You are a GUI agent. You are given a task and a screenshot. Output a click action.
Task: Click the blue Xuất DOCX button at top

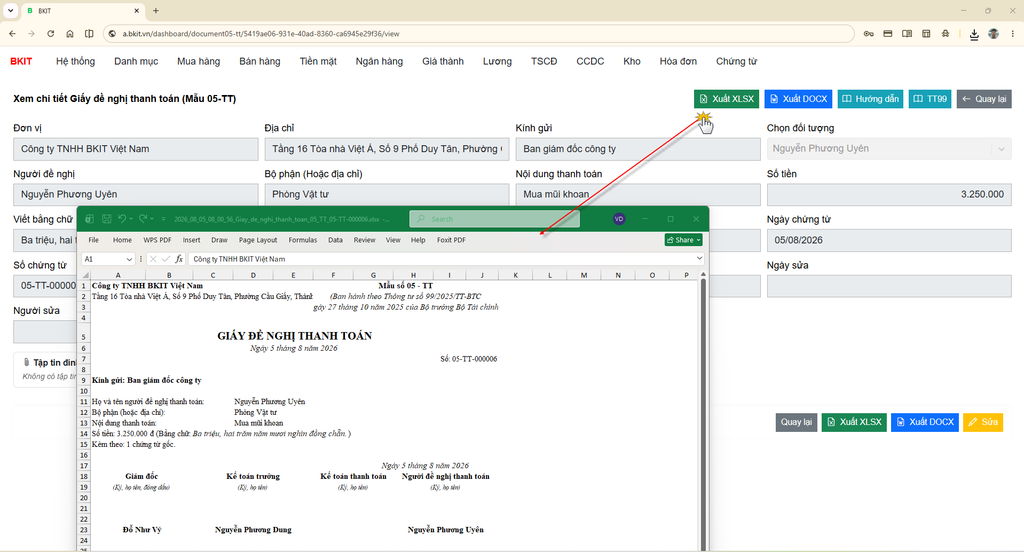[798, 99]
